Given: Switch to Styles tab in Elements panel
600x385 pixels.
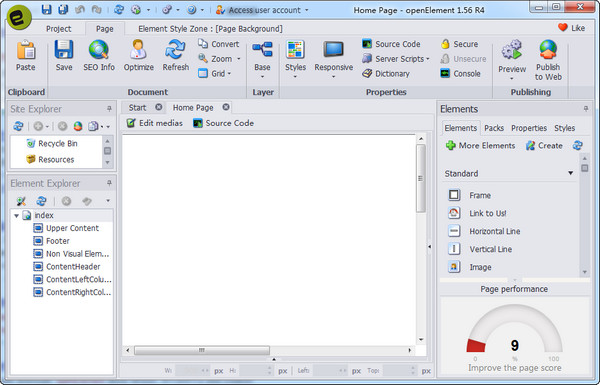Looking at the screenshot, I should 564,128.
